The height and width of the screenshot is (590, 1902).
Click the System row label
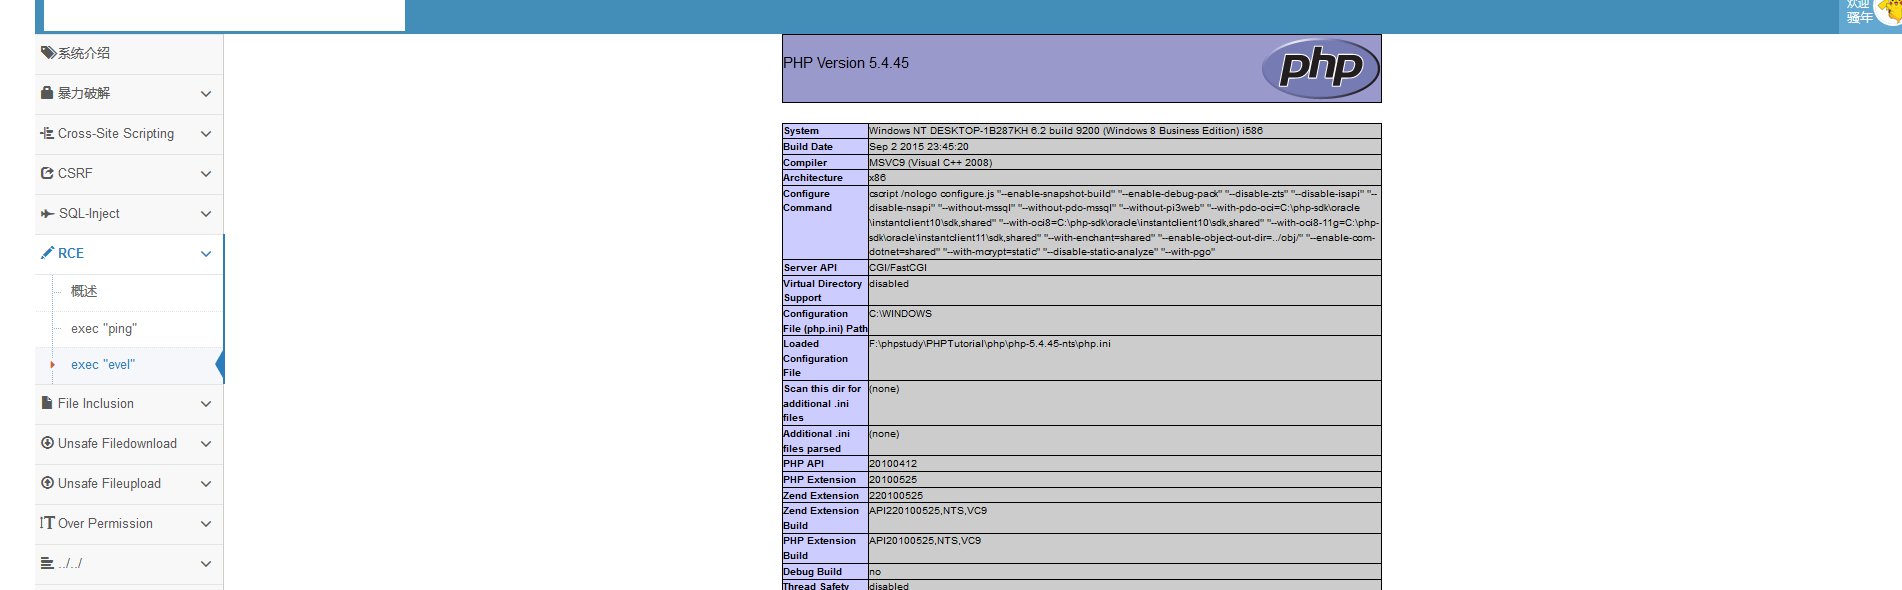[x=801, y=131]
